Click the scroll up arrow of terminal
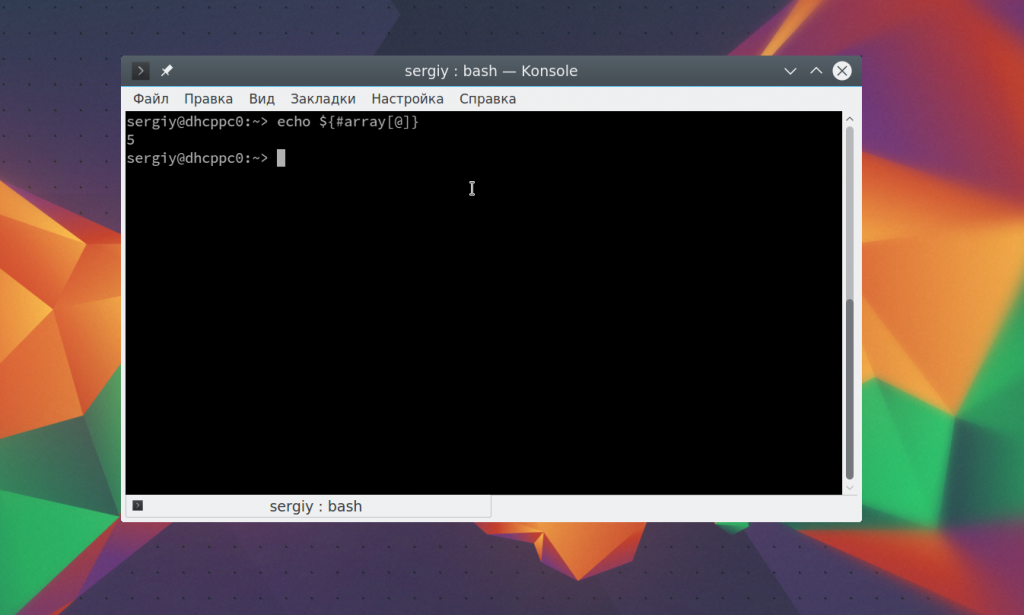 [850, 118]
